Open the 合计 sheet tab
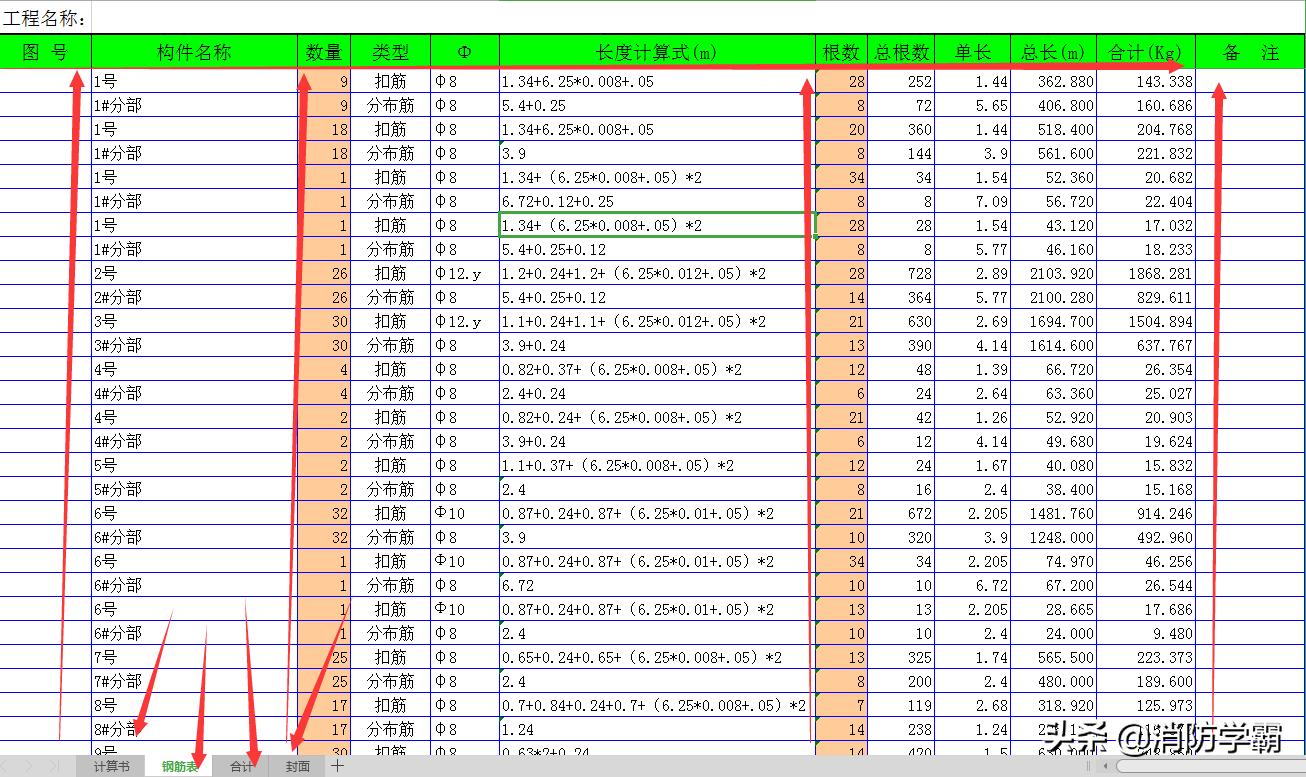1306x777 pixels. (x=240, y=765)
